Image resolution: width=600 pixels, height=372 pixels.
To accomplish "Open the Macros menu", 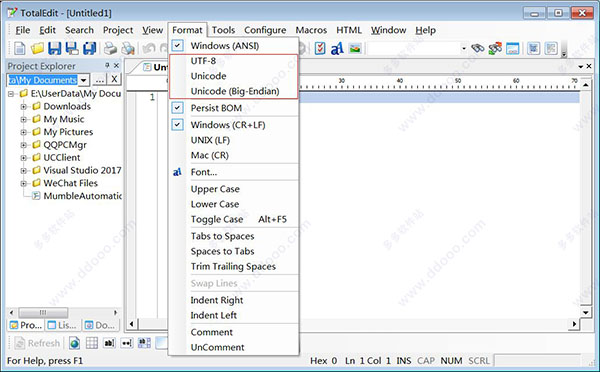I will click(311, 30).
